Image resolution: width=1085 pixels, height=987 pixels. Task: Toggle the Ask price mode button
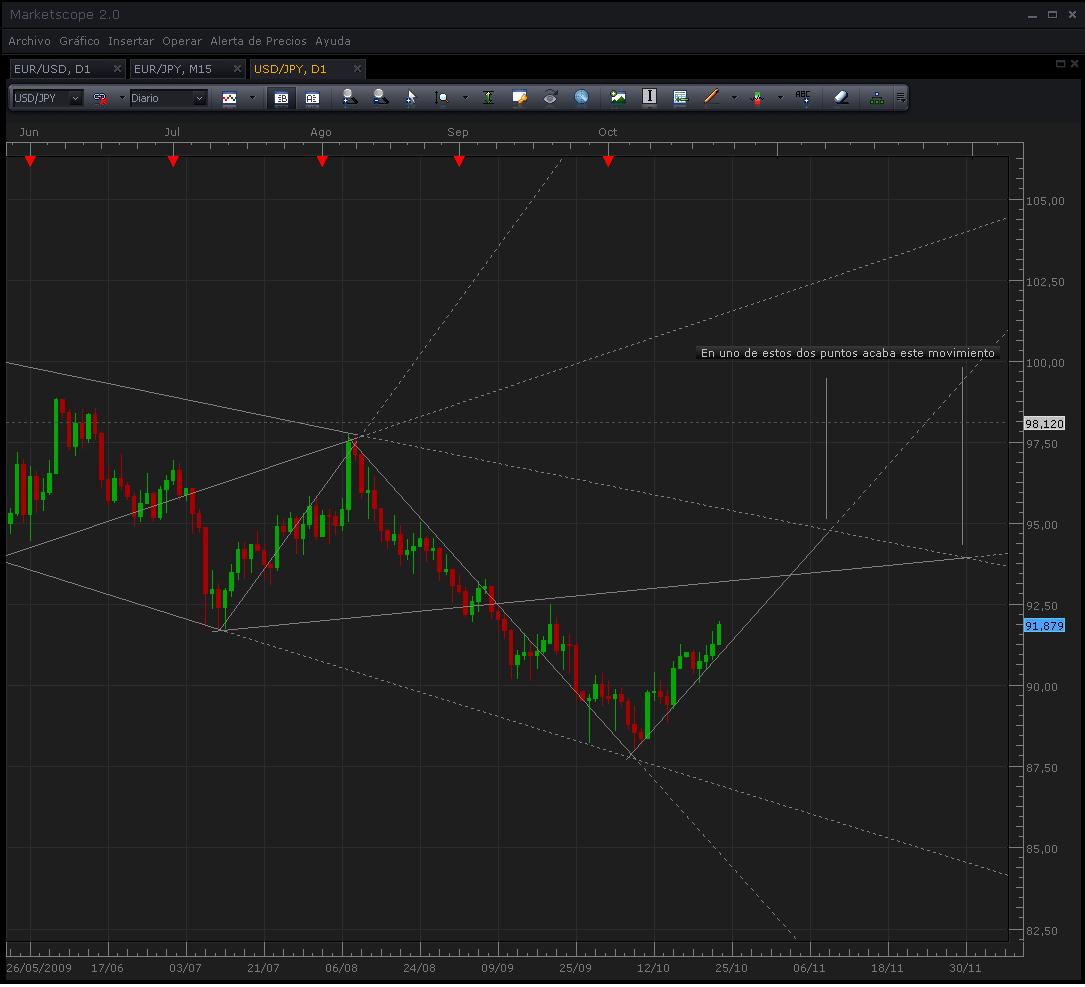pos(312,98)
